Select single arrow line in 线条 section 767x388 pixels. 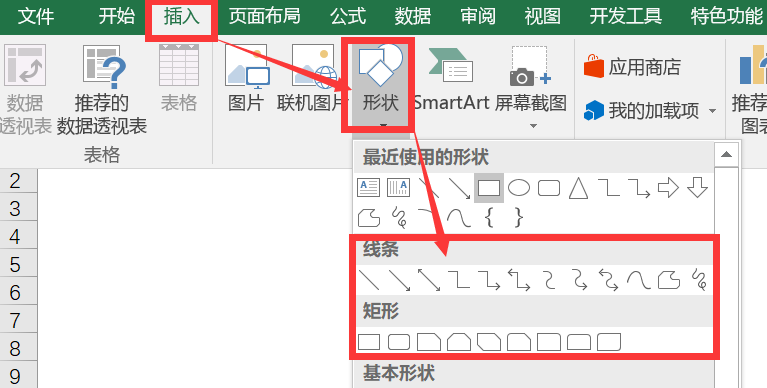click(399, 280)
